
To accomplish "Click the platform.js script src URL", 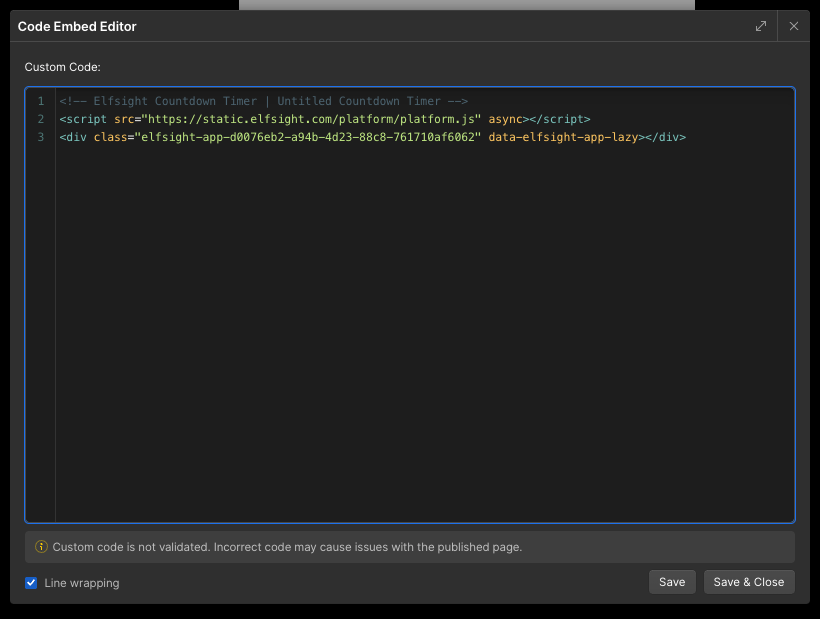I will [x=311, y=119].
